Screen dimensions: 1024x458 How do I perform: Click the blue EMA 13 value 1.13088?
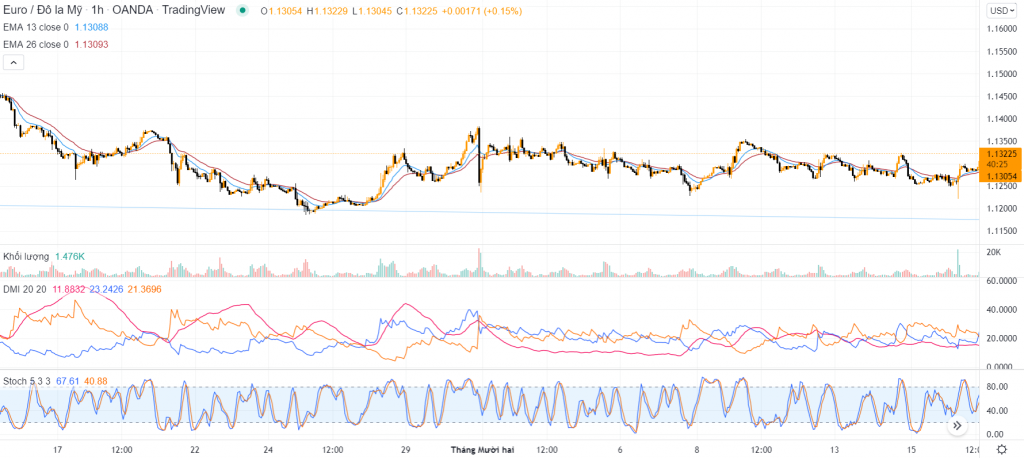[92, 28]
